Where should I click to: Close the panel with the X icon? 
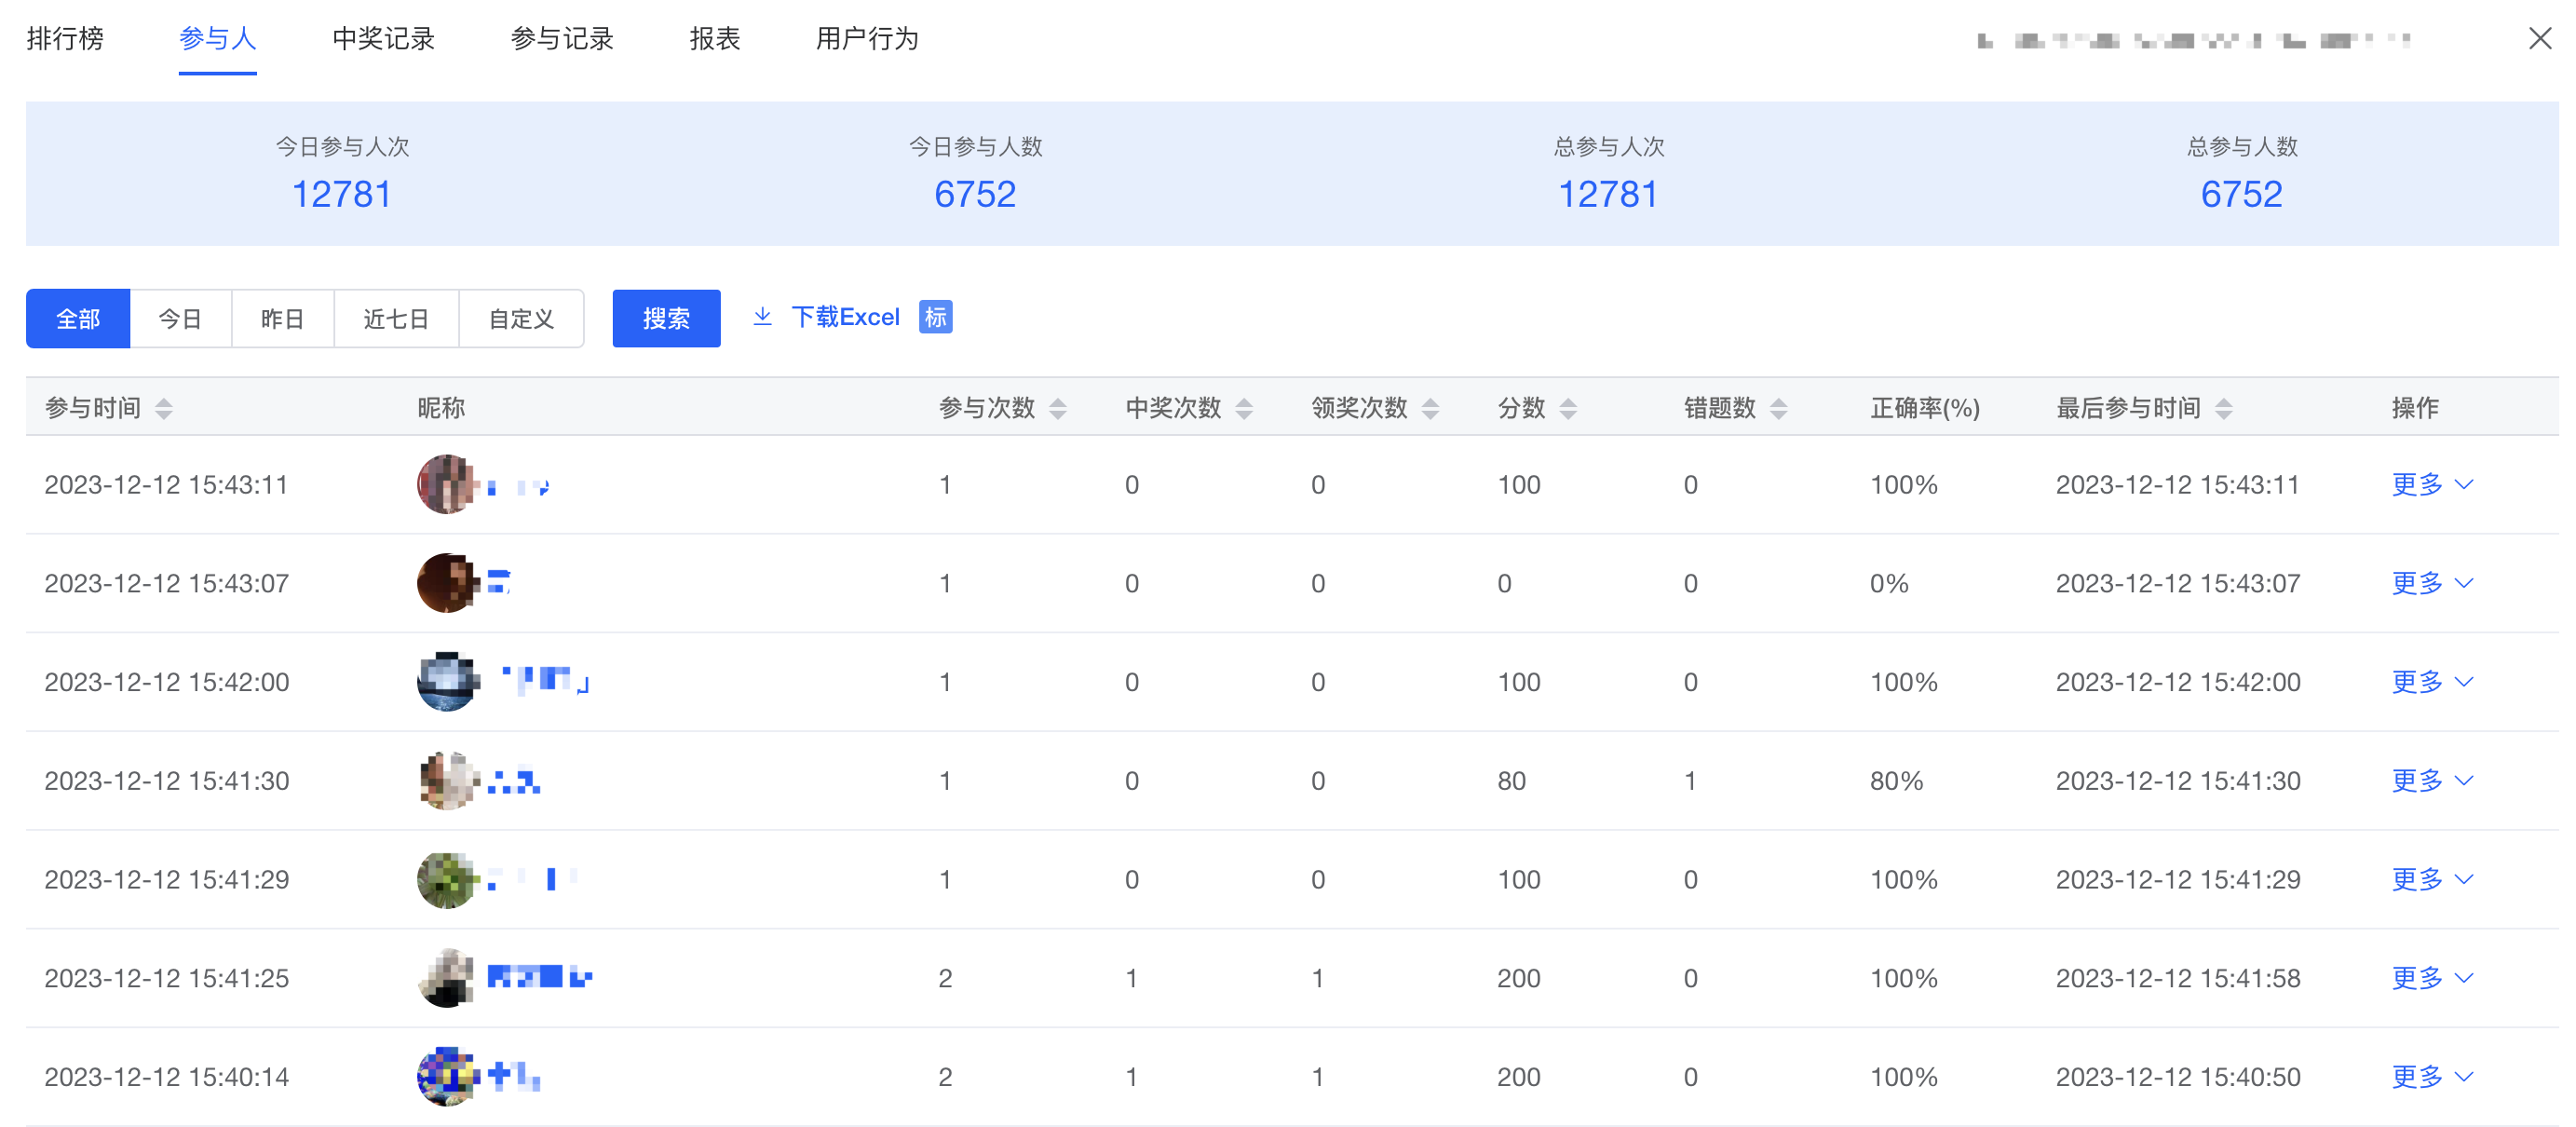[x=2539, y=39]
